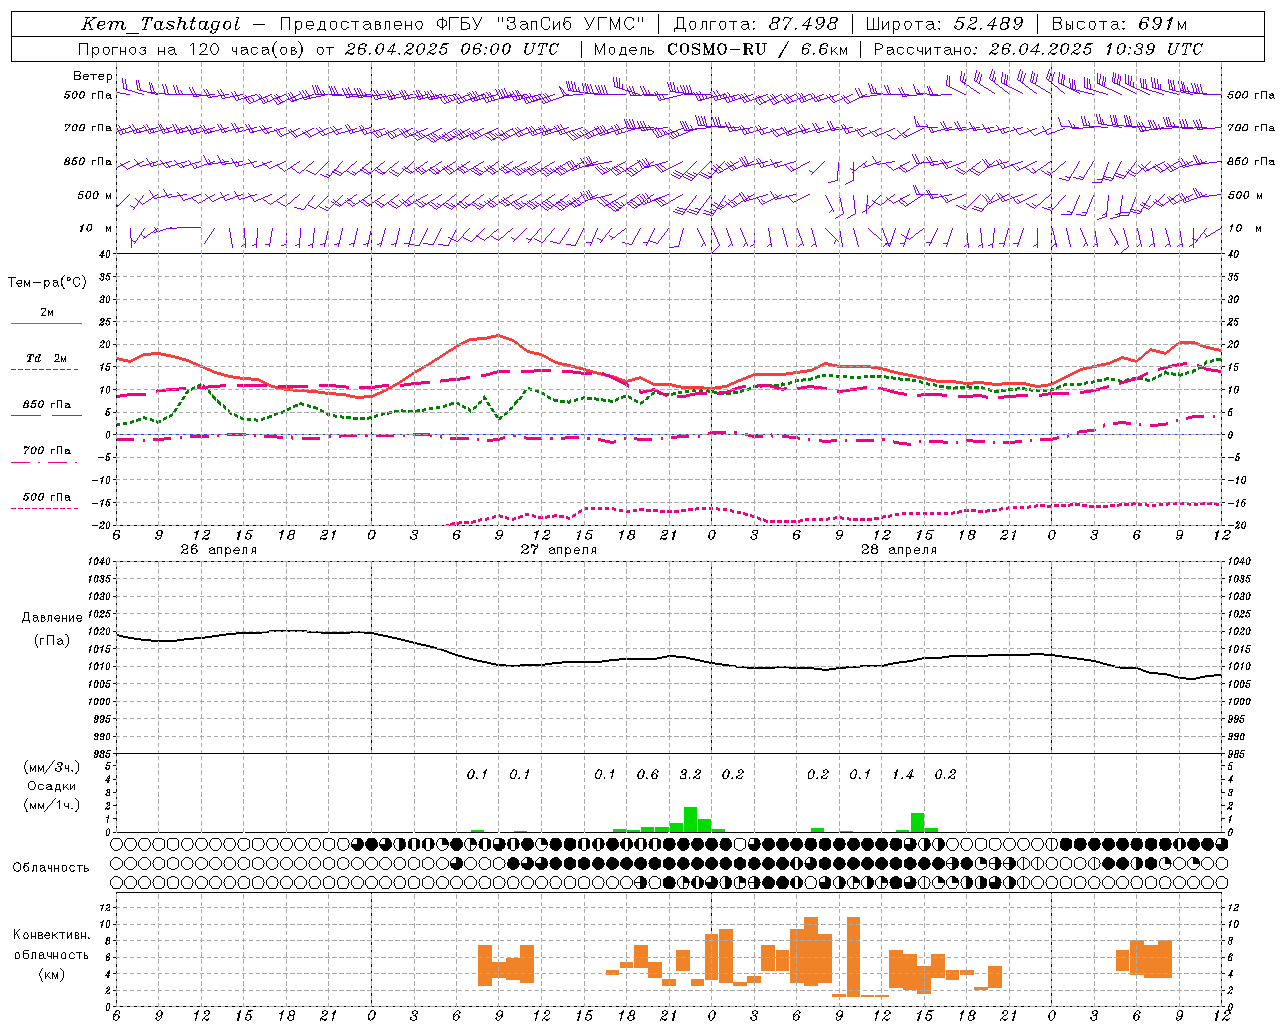Click the "Td 2м" dew point legend entry
This screenshot has width=1280, height=1024.
(x=47, y=358)
